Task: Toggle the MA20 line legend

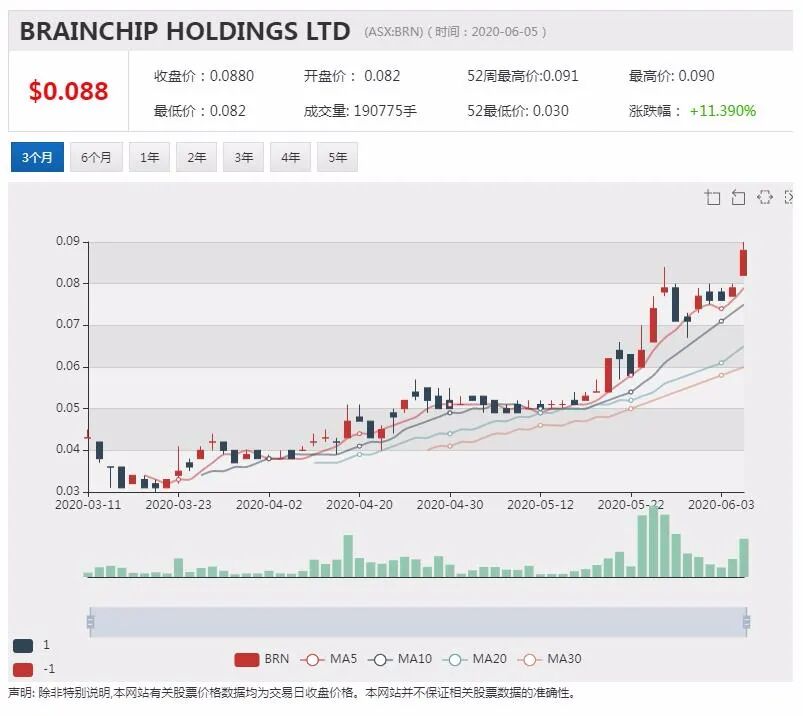Action: point(475,660)
